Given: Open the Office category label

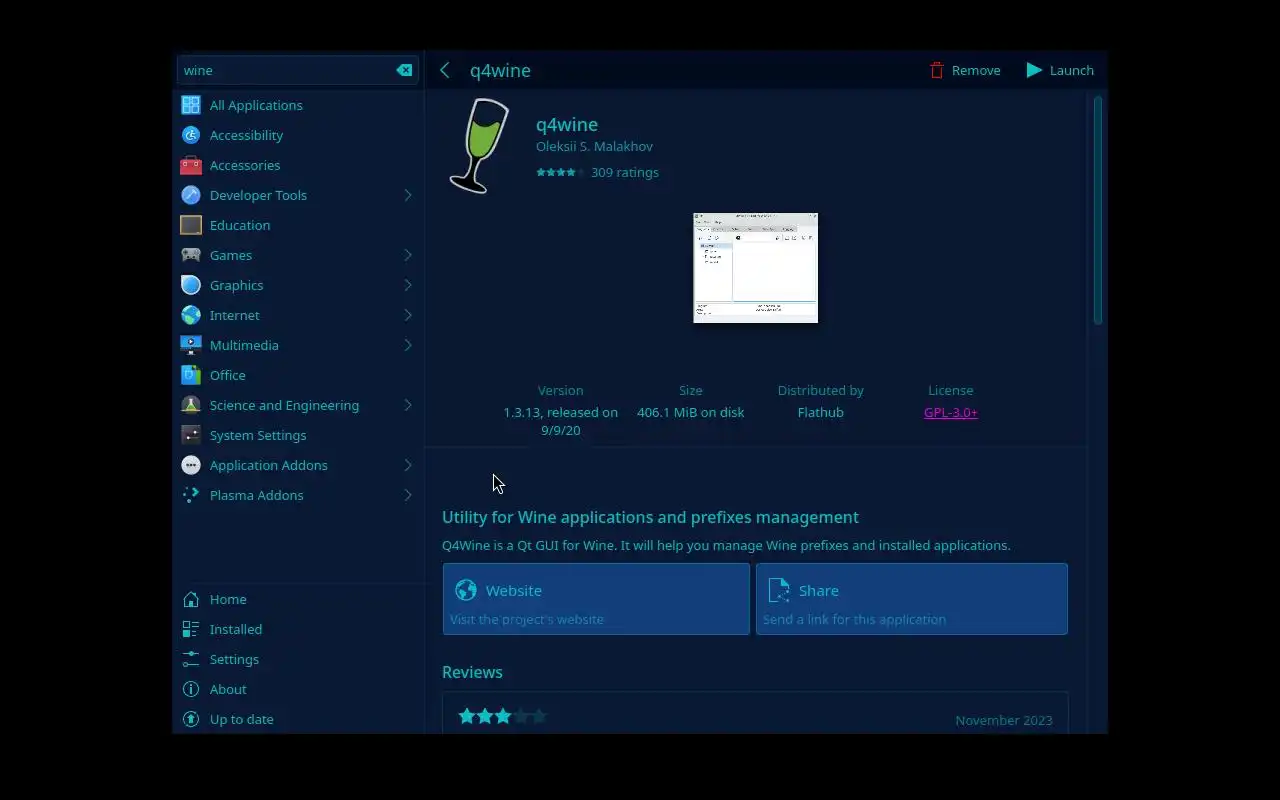Looking at the screenshot, I should pos(228,375).
